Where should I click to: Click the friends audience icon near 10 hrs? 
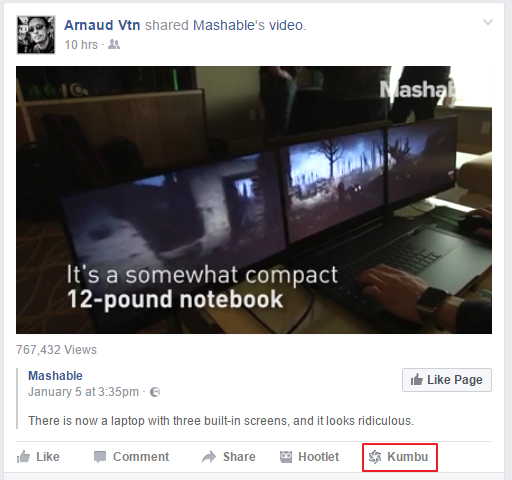[114, 44]
